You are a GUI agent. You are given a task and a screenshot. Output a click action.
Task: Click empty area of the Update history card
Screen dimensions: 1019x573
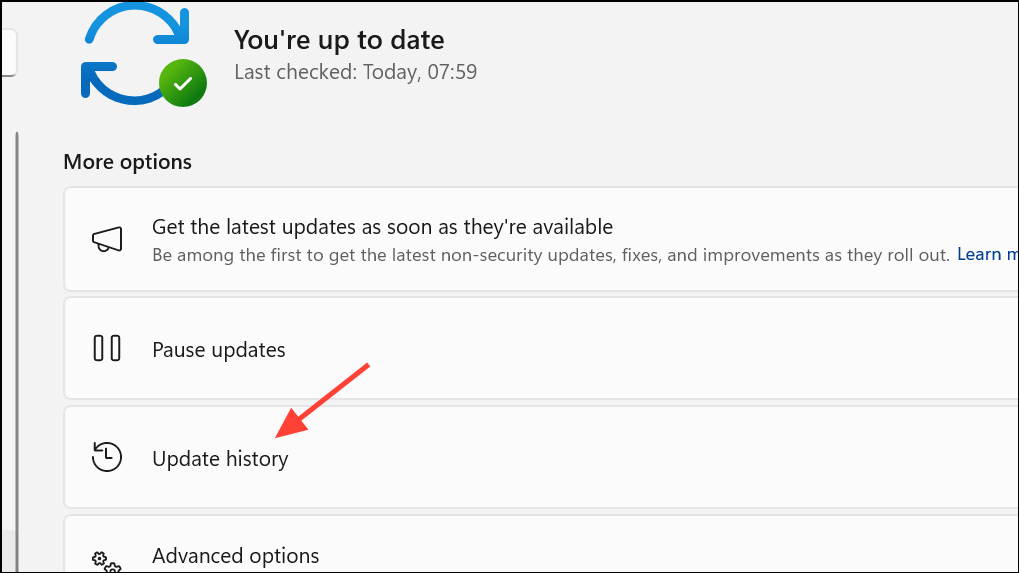[x=650, y=457]
